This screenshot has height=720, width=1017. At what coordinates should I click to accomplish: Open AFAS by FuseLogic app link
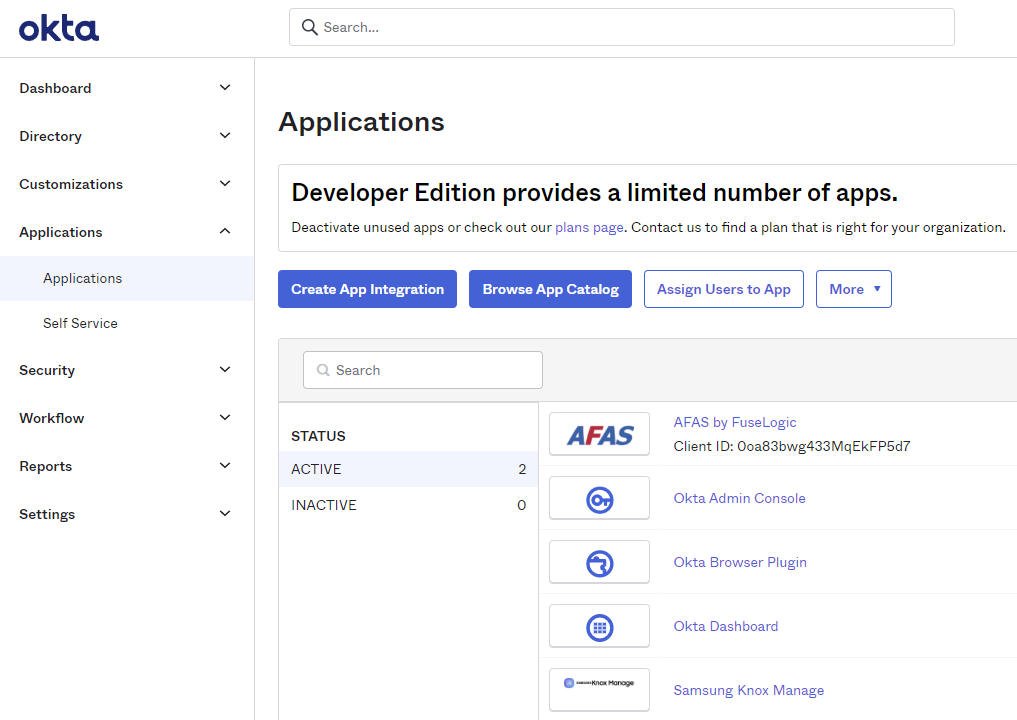click(x=735, y=422)
